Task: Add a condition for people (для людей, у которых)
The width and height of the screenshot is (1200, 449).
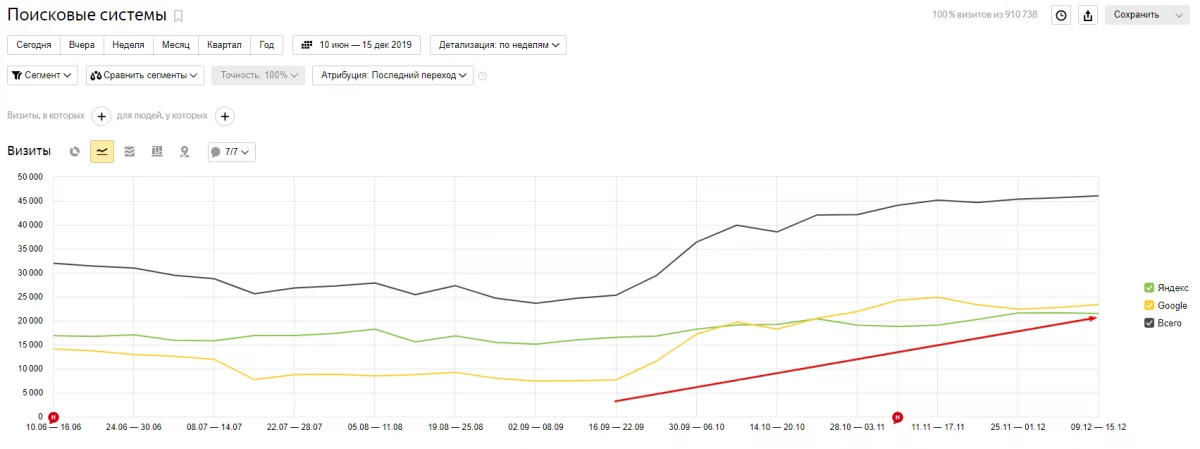Action: [x=226, y=116]
